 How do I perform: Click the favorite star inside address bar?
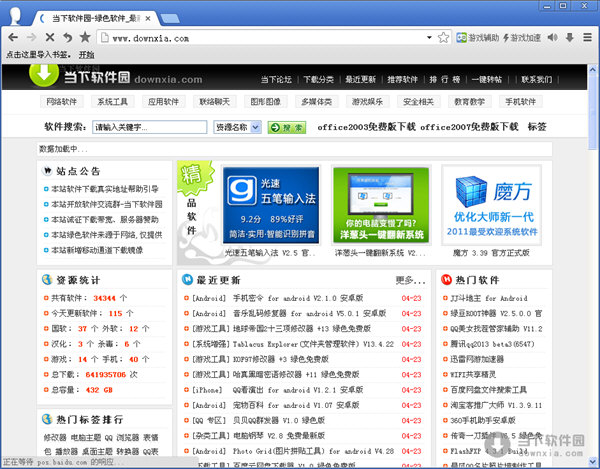pyautogui.click(x=443, y=38)
